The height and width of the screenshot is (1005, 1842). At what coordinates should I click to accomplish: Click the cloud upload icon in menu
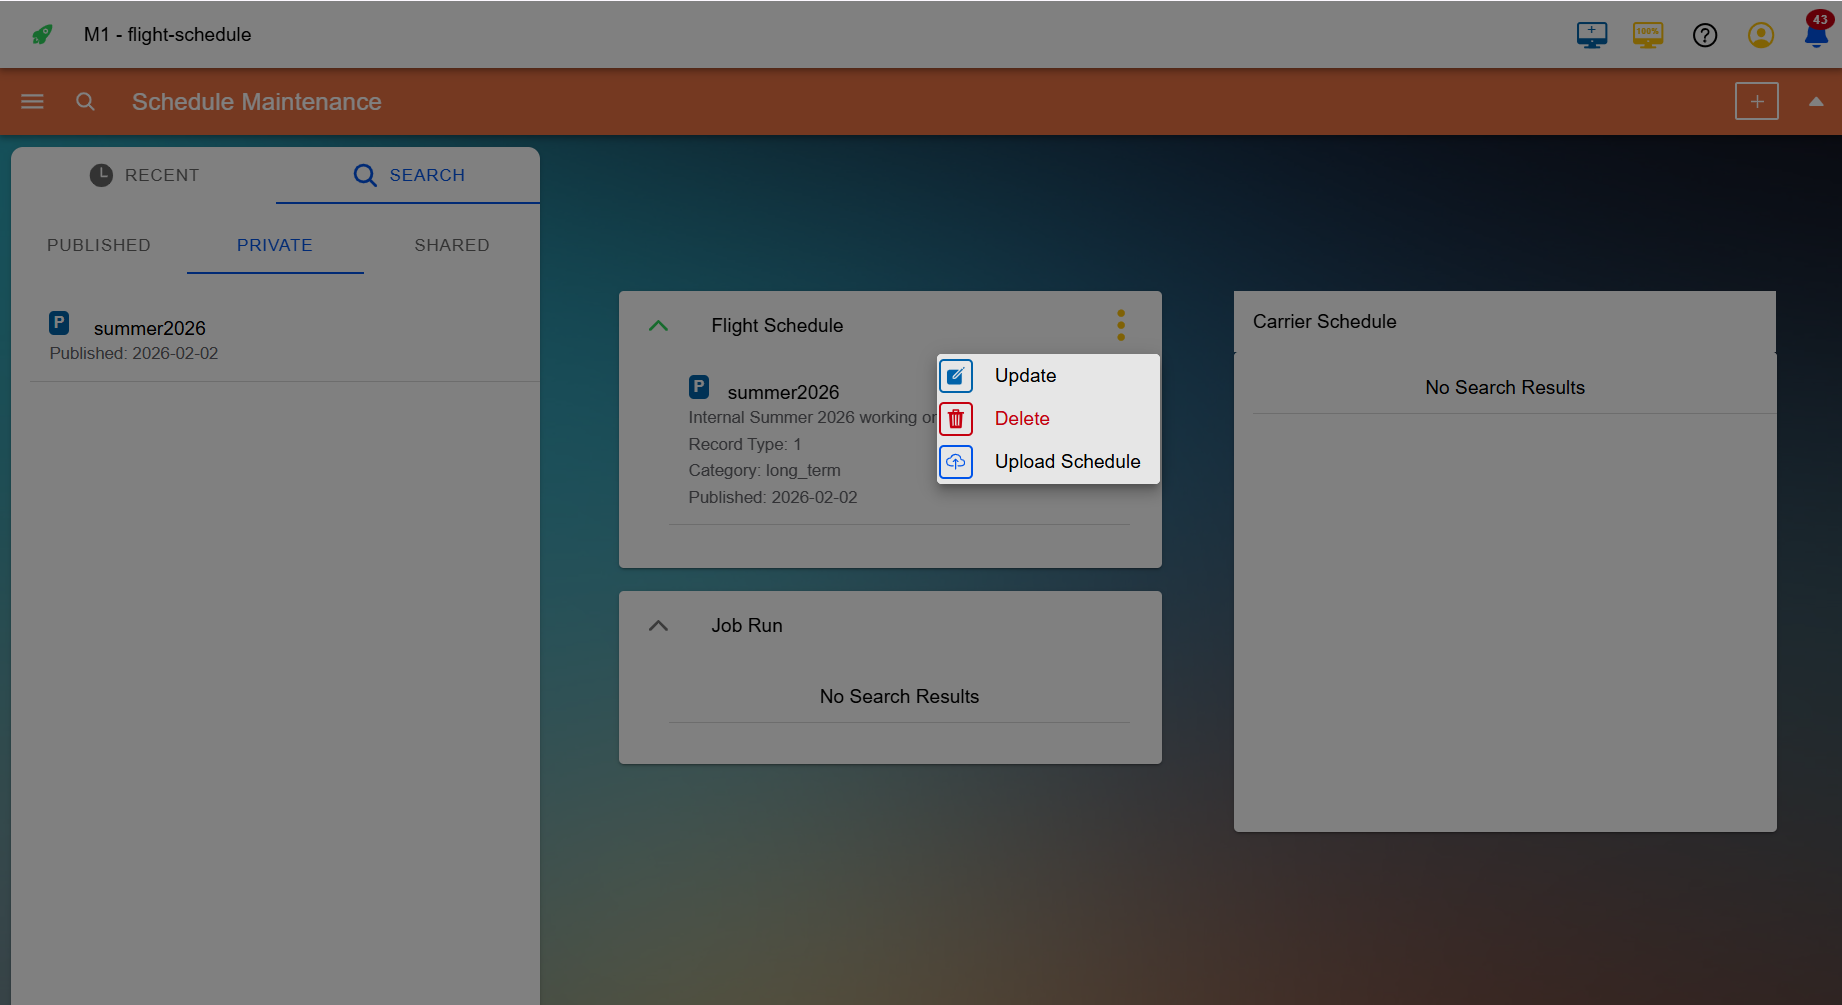pos(956,462)
